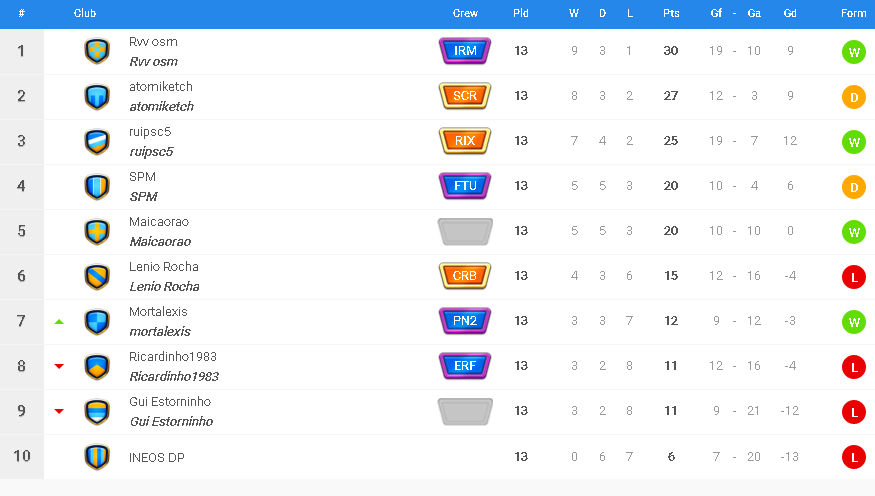
Task: Open Lenio Rocha manager name link
Action: [164, 287]
